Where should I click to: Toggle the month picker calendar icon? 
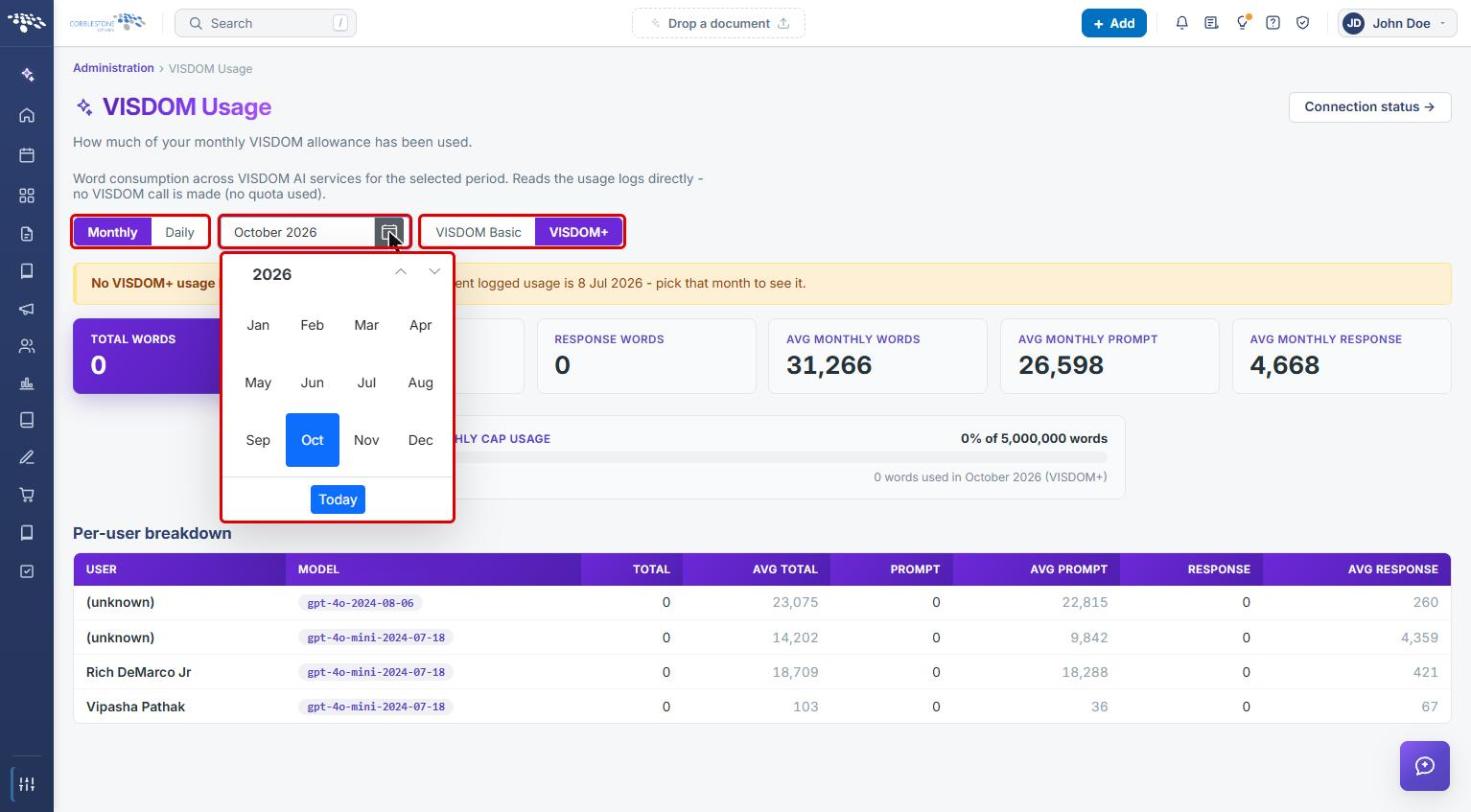(390, 232)
